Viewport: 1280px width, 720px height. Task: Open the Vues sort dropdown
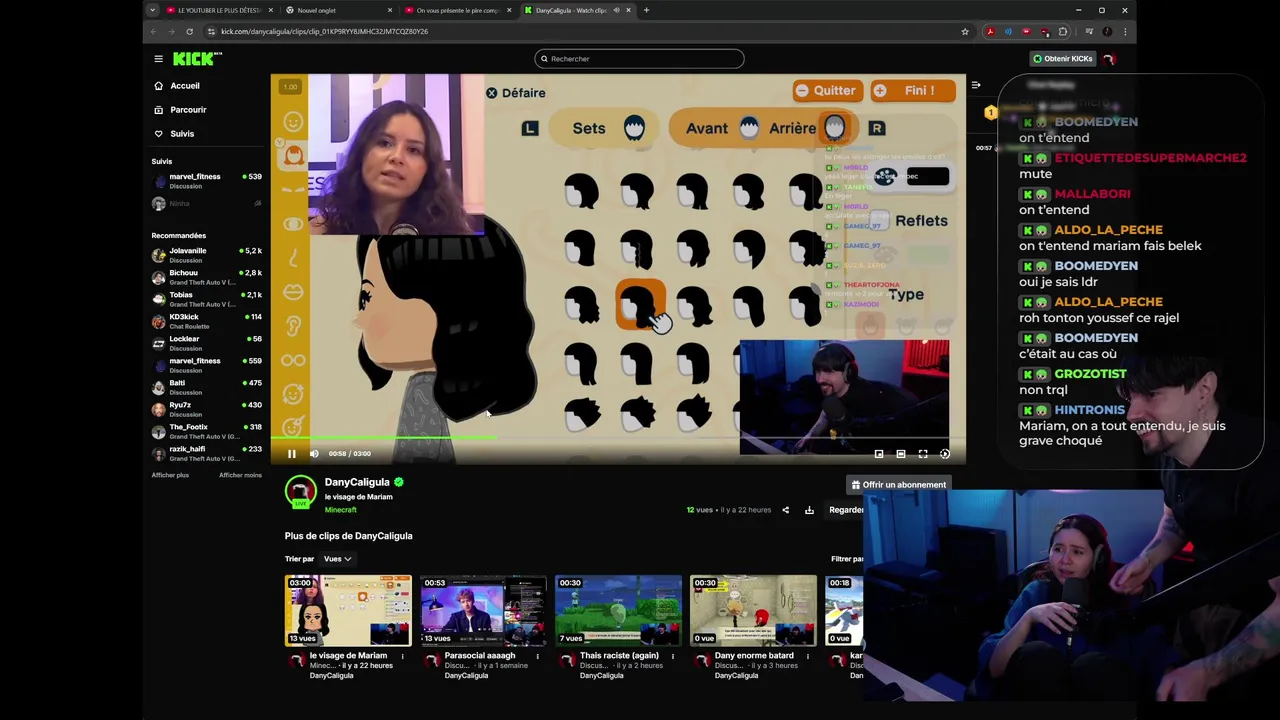[x=337, y=559]
